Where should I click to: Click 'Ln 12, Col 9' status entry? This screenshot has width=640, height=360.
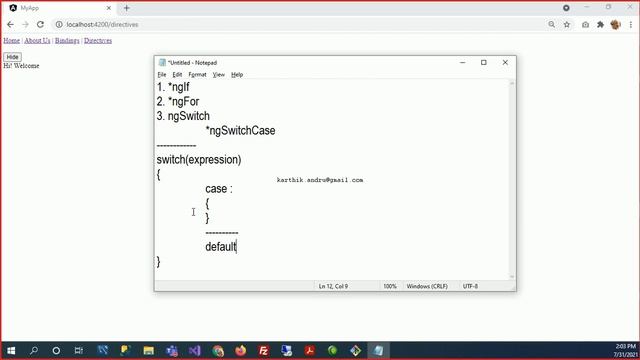click(x=333, y=287)
